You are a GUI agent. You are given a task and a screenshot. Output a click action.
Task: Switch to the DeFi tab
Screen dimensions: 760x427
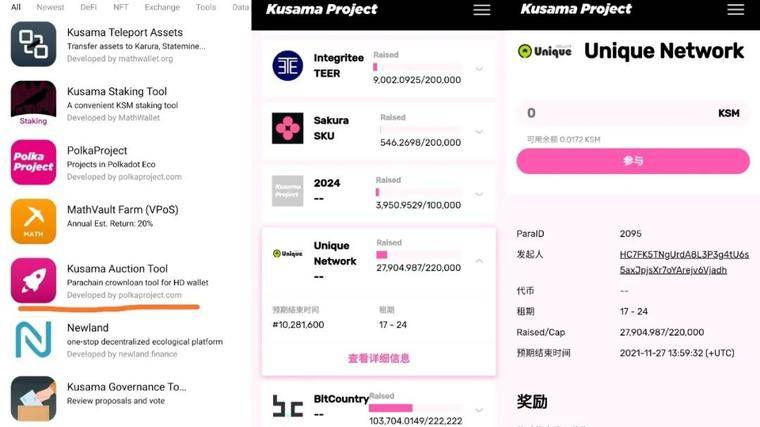88,7
